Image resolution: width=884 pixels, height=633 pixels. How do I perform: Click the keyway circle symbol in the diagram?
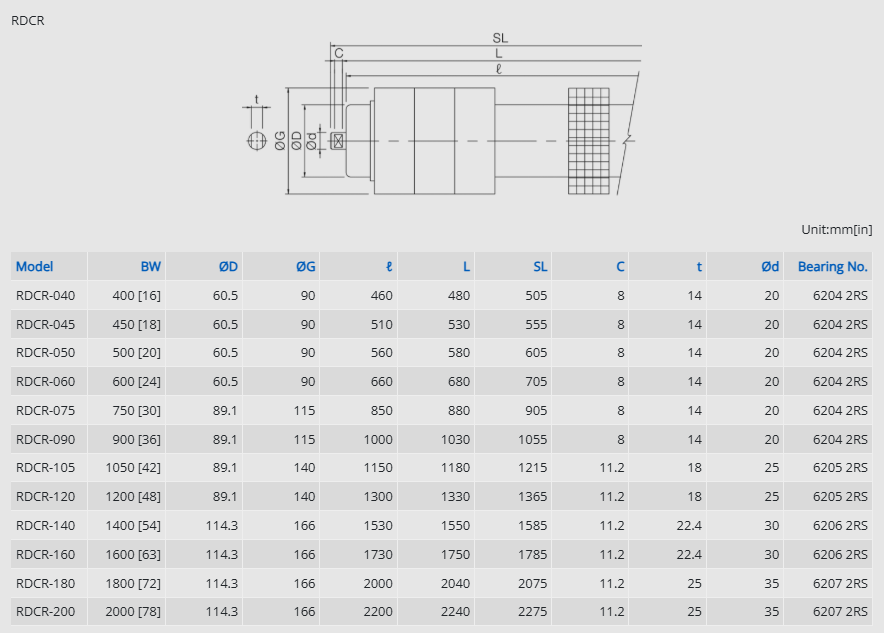(257, 140)
